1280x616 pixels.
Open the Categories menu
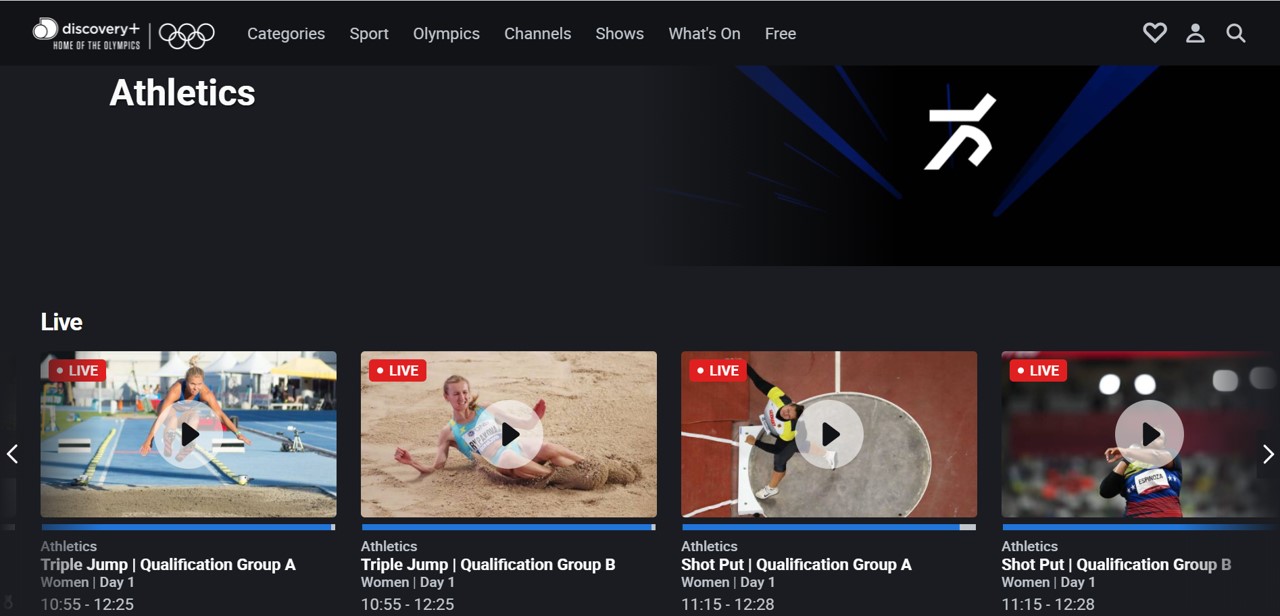point(286,33)
